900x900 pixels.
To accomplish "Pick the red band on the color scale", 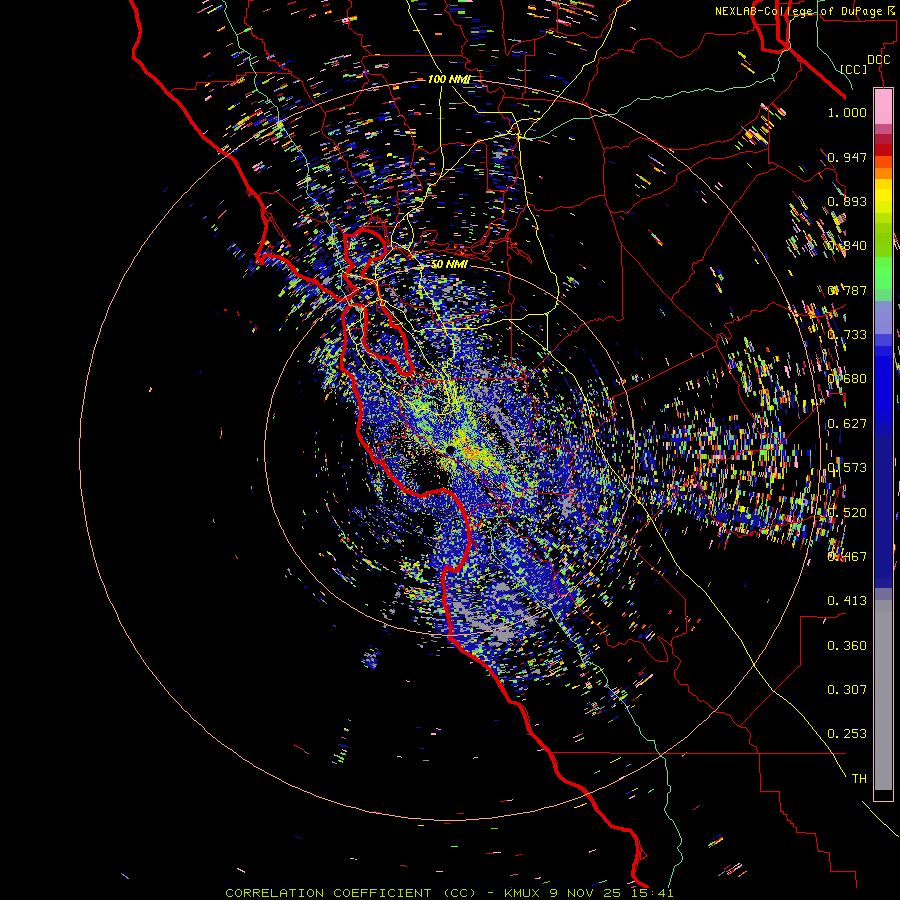I will [883, 149].
